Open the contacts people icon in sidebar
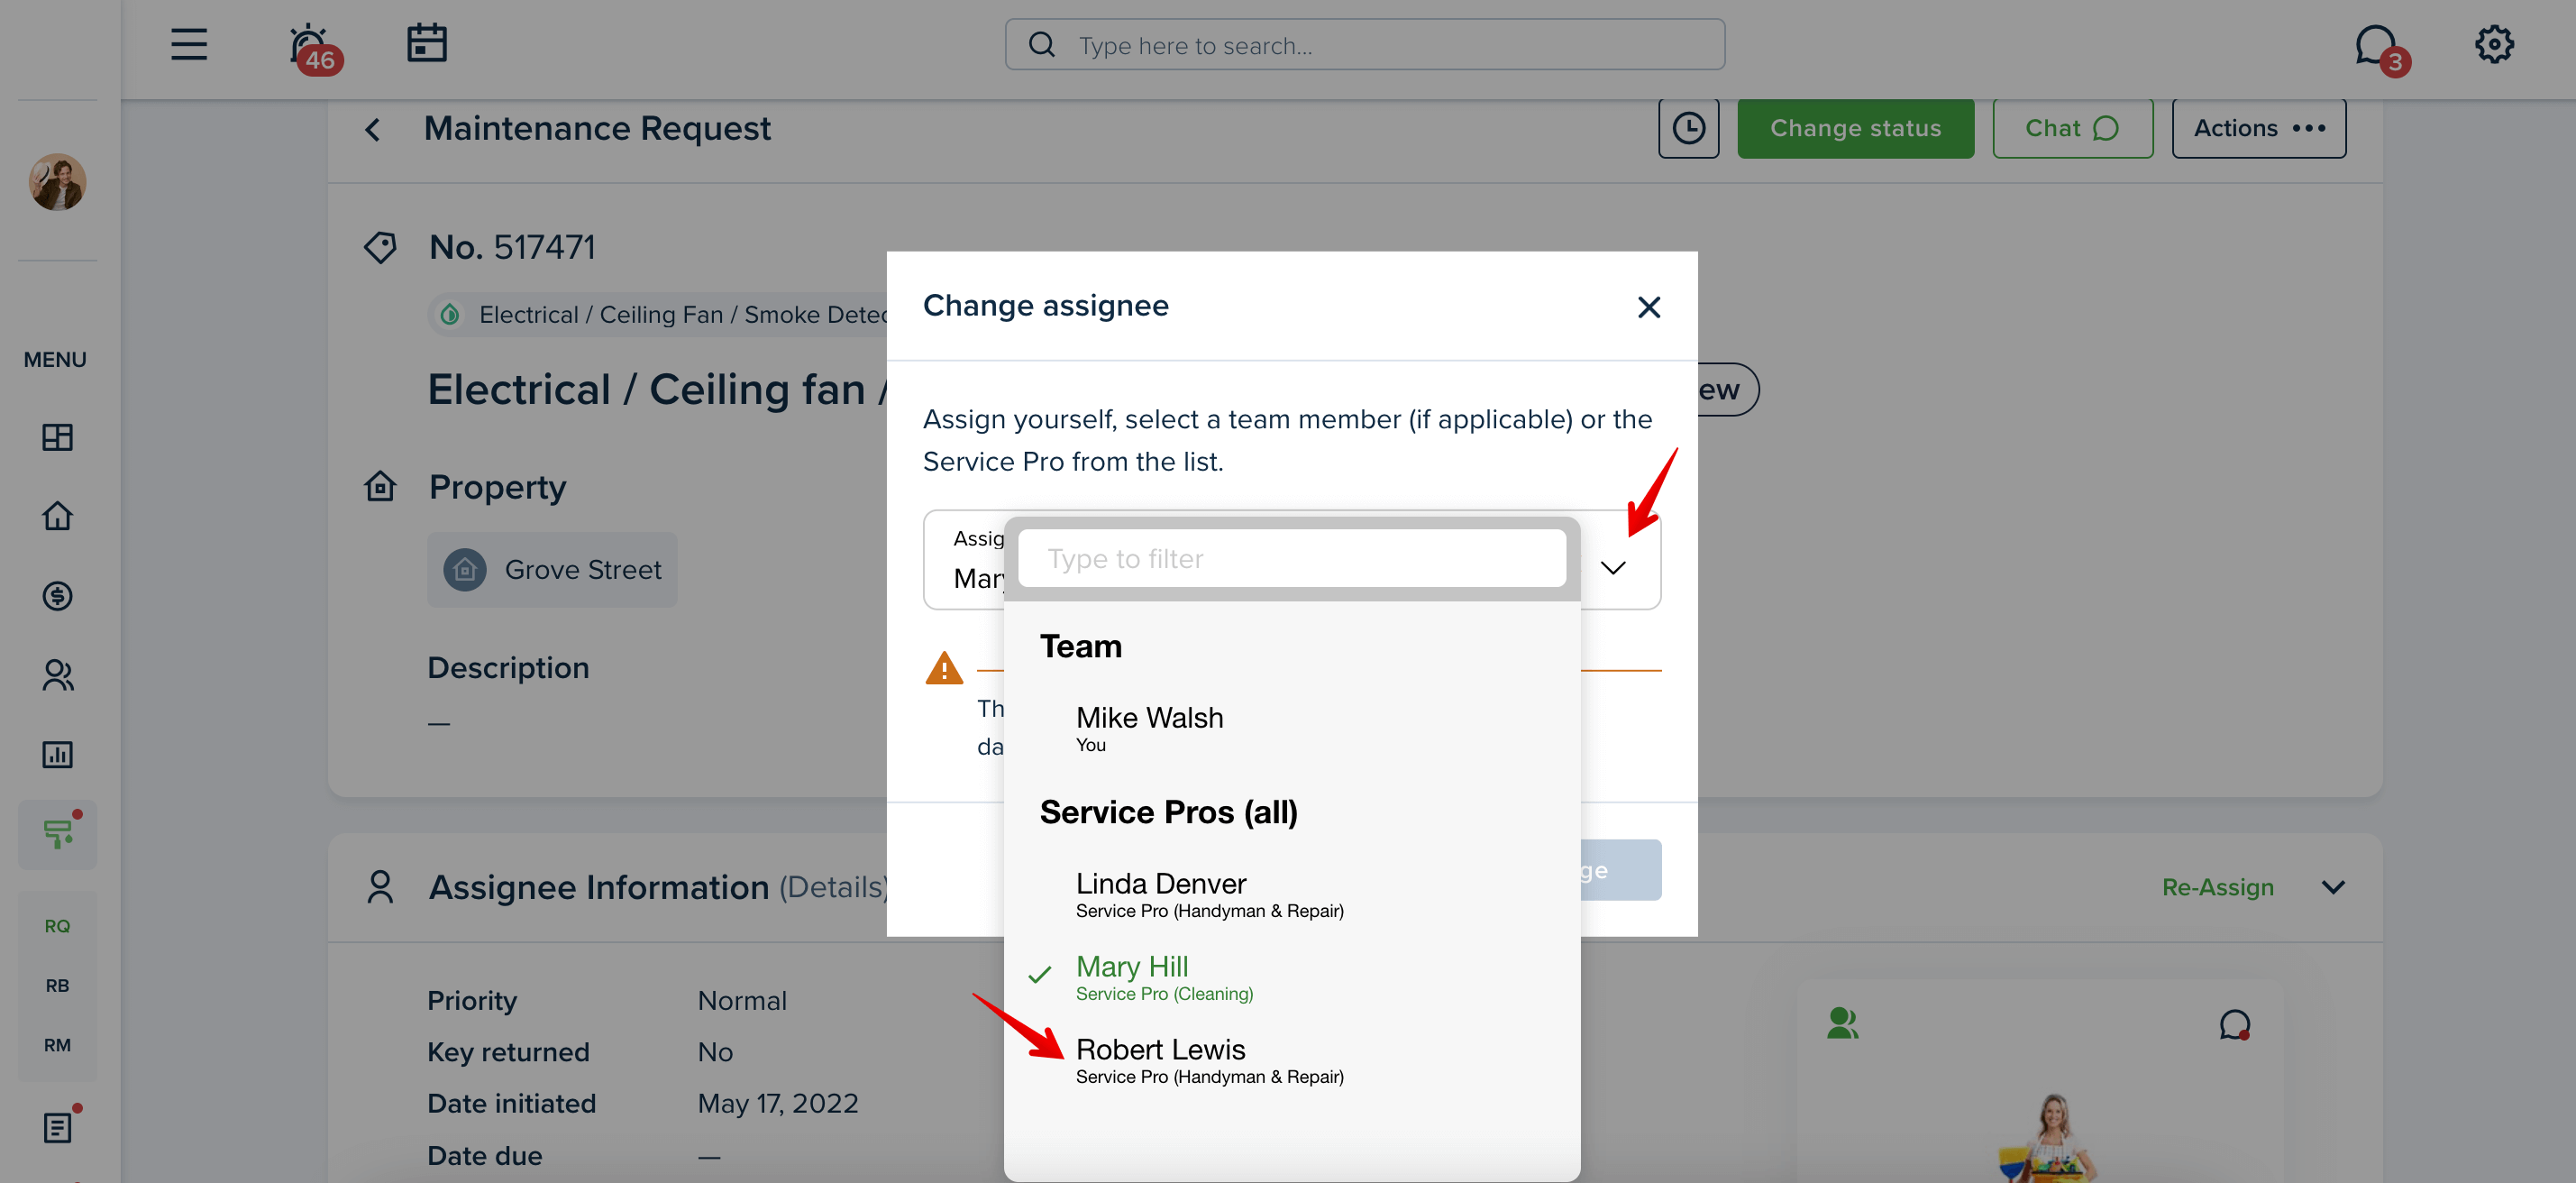The height and width of the screenshot is (1183, 2576). [57, 675]
